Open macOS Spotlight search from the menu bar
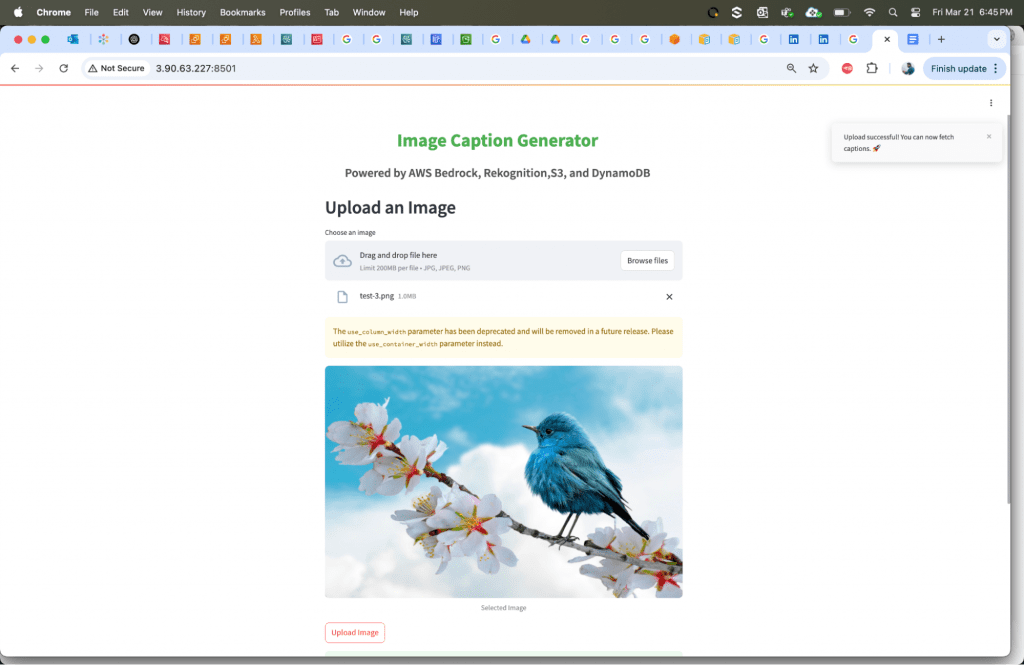 pos(892,12)
